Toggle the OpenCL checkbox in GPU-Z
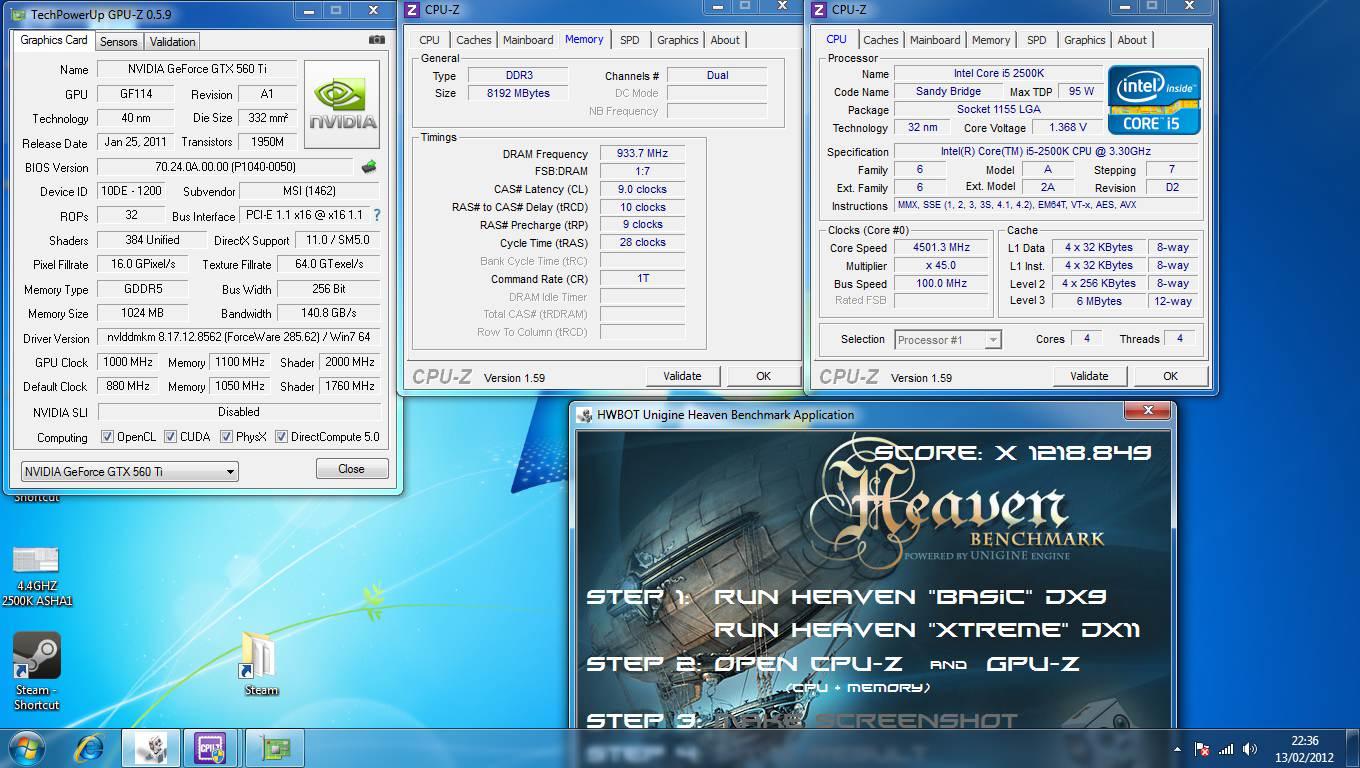 click(107, 437)
